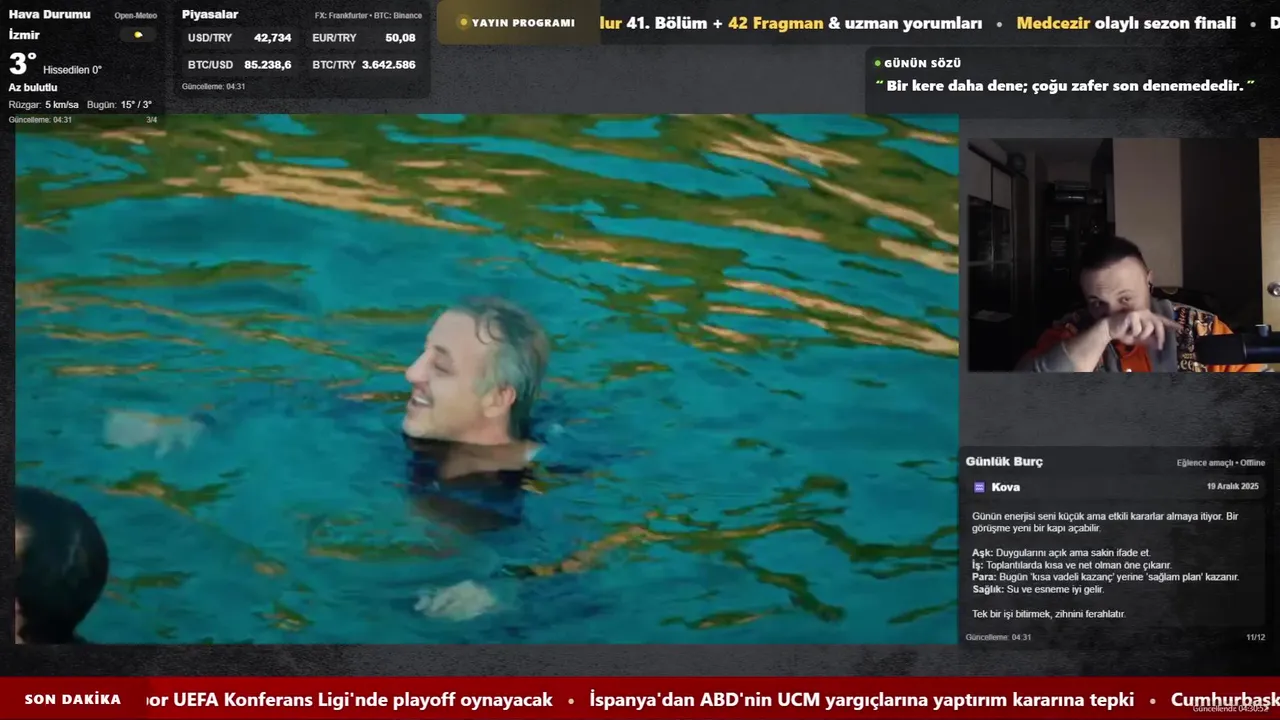
Task: Click 'Tek bir işi bitirmek' closing line
Action: click(x=1048, y=614)
